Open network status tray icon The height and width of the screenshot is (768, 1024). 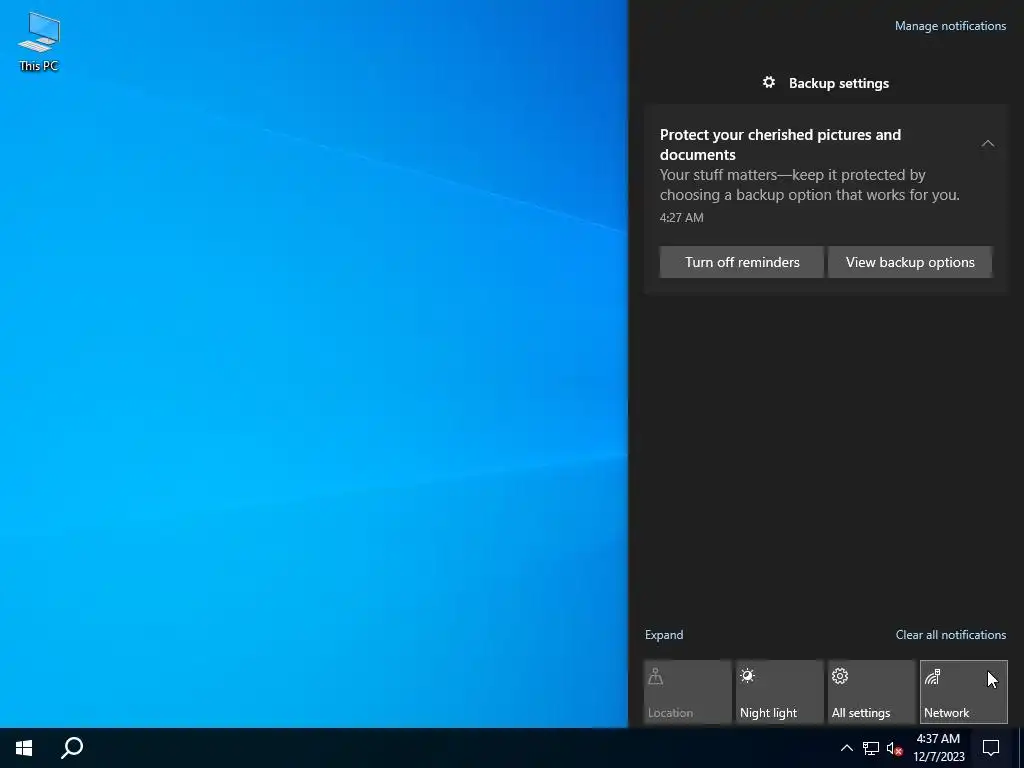click(x=871, y=748)
